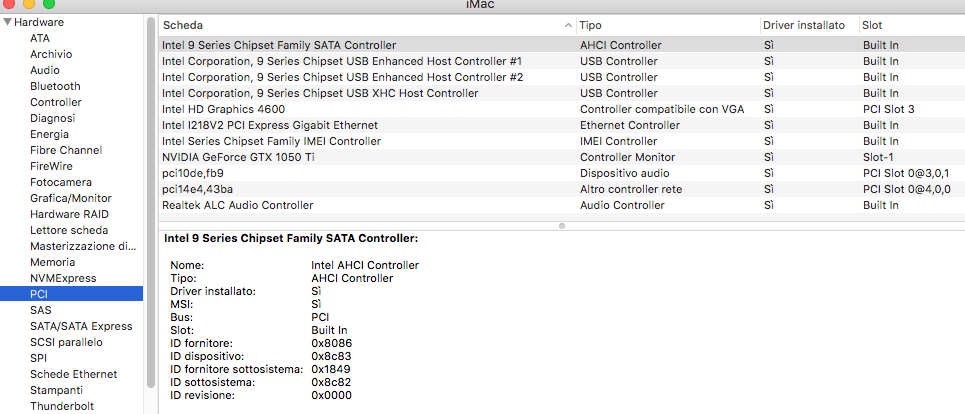Open Archivio in the sidebar
This screenshot has width=965, height=414.
51,54
